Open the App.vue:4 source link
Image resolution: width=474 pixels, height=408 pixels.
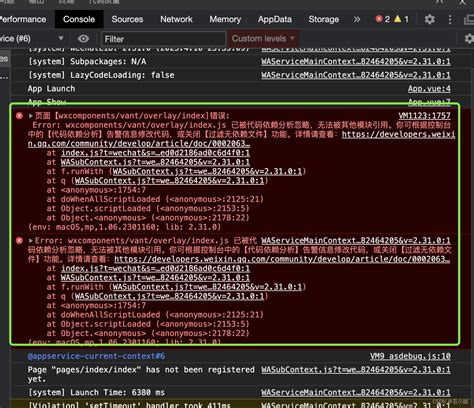point(429,89)
